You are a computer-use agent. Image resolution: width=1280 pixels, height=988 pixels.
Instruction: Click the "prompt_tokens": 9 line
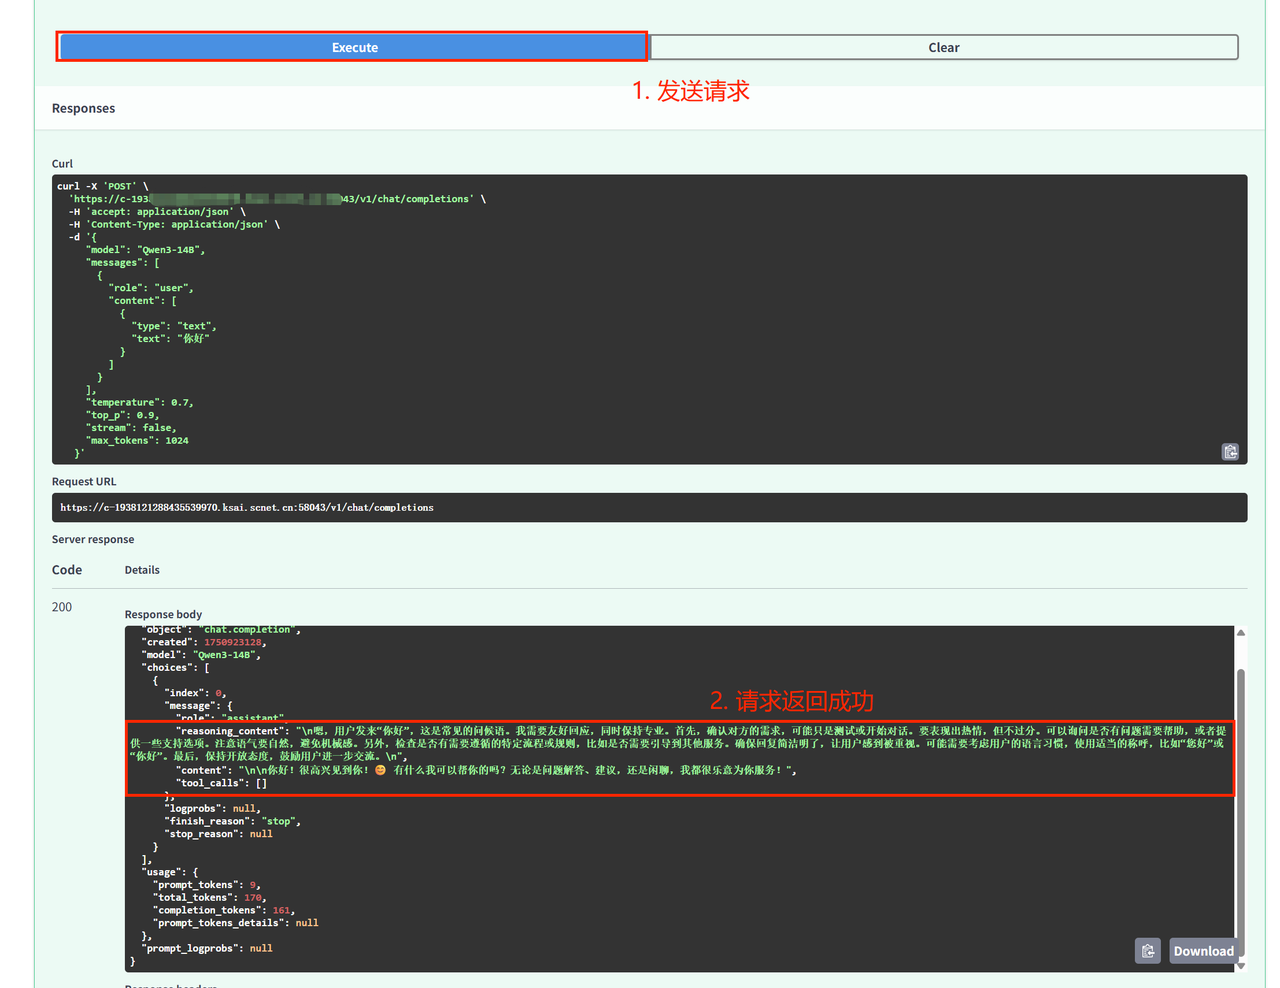click(x=207, y=884)
